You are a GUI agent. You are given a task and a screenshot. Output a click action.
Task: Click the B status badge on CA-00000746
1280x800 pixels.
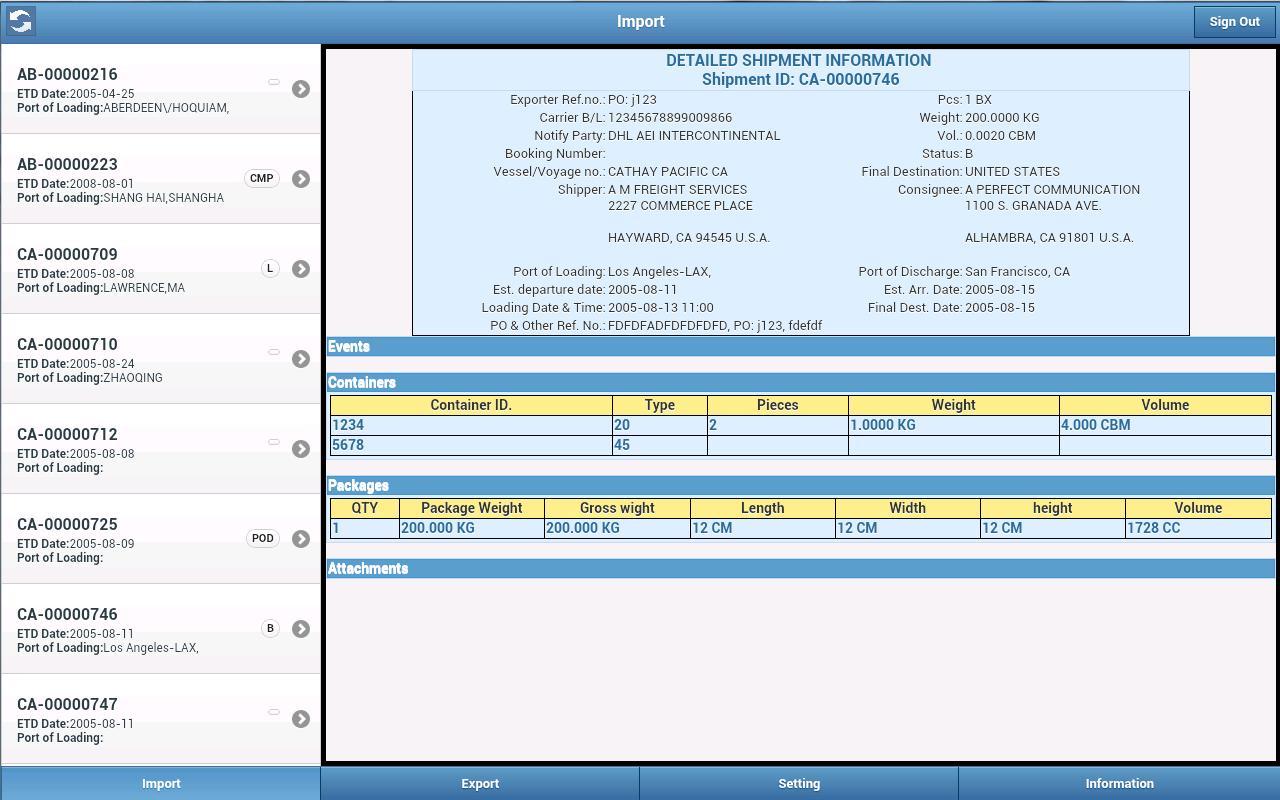pos(270,628)
